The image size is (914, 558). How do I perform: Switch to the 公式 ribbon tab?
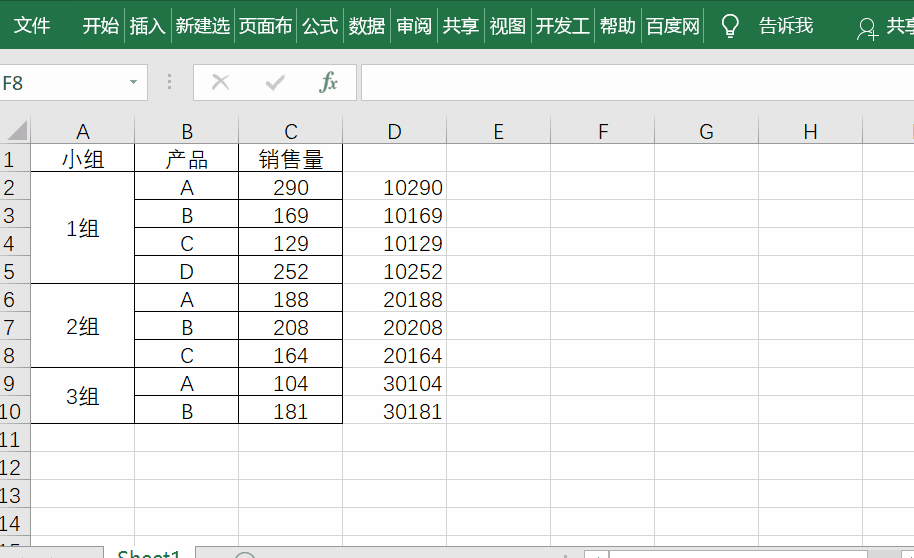click(320, 26)
